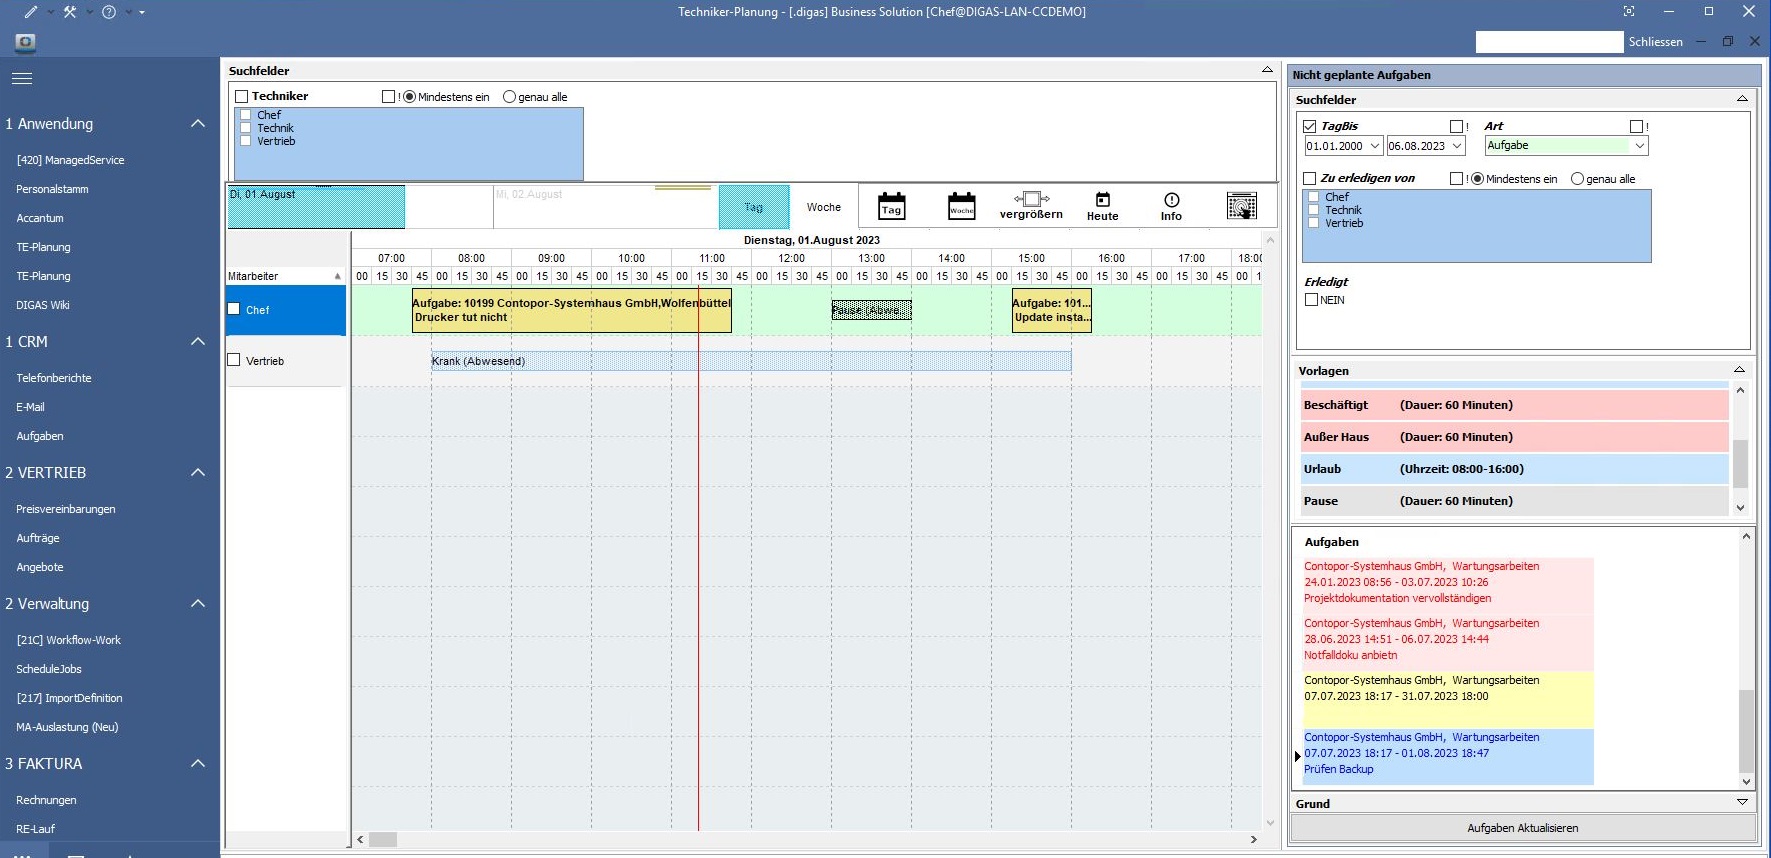This screenshot has width=1771, height=858.
Task: Select 'genau alle' radio next to Techniker
Action: pyautogui.click(x=510, y=97)
